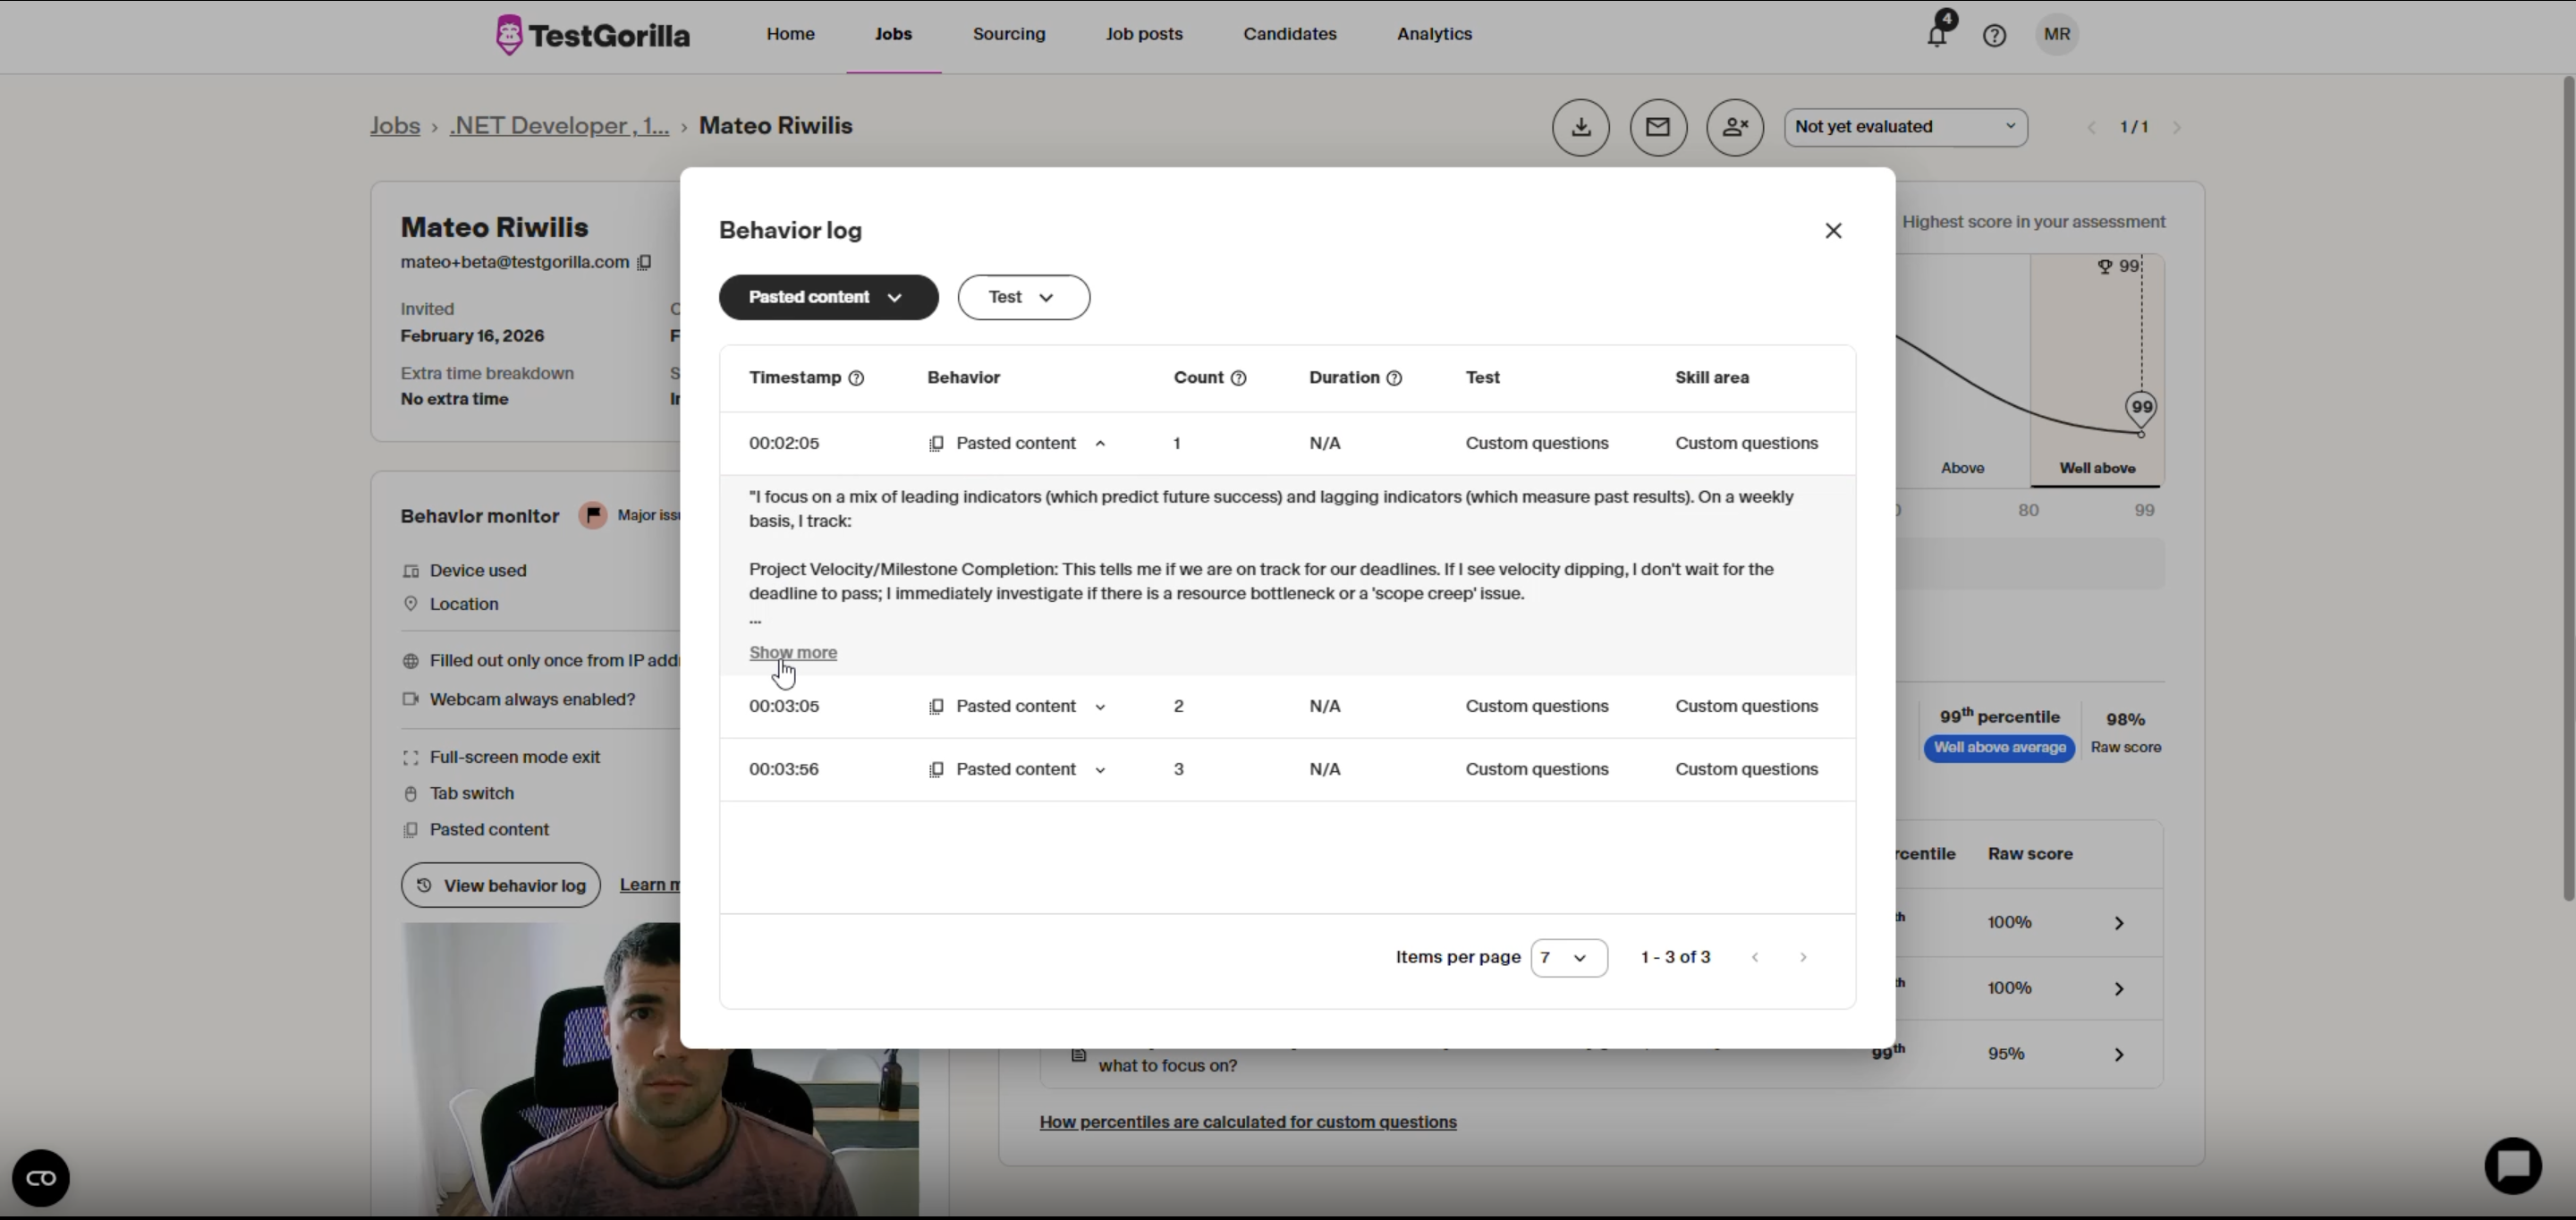Open the Not yet evaluated dropdown
Screen dimensions: 2576x1220
pyautogui.click(x=1906, y=127)
